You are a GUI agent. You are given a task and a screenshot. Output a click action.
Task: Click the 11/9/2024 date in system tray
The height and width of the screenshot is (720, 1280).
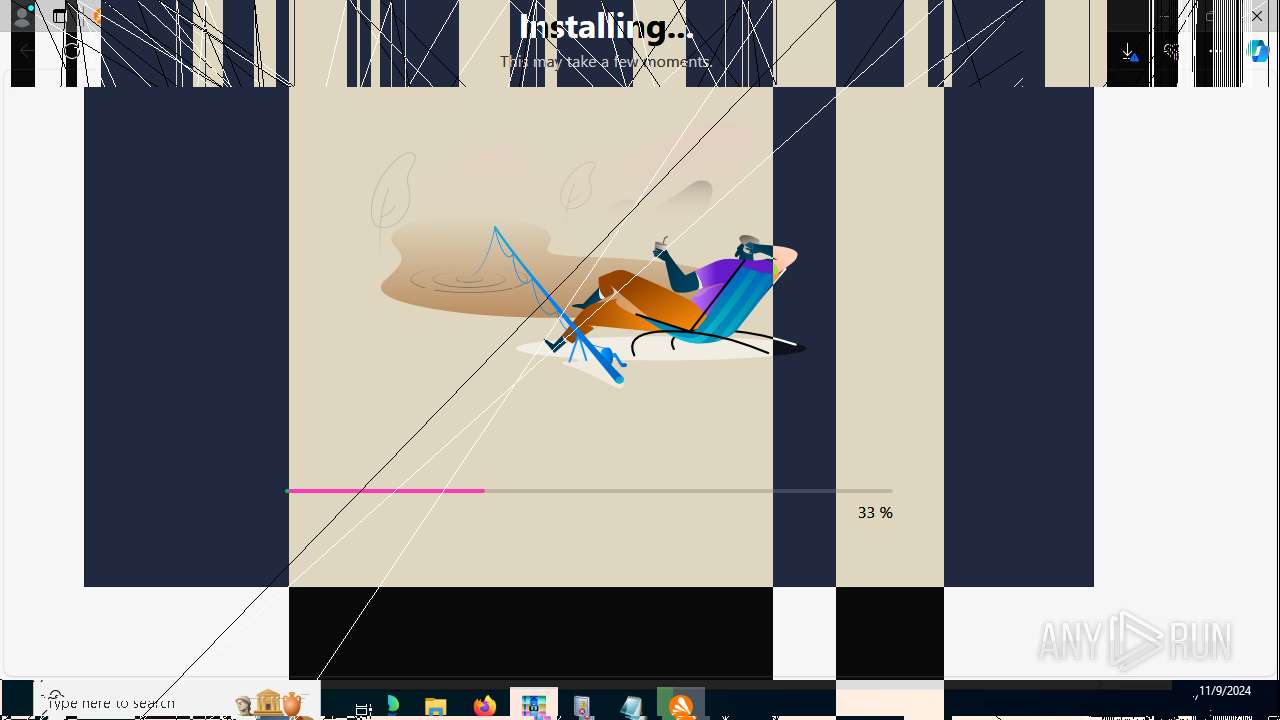(x=1225, y=691)
